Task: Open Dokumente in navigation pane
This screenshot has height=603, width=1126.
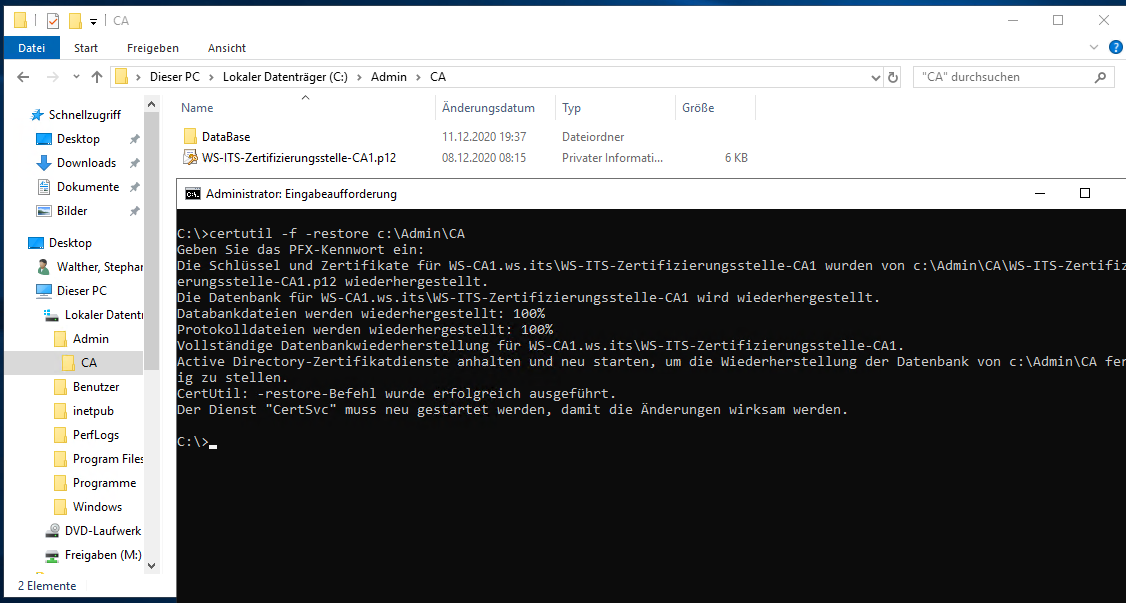Action: (88, 187)
